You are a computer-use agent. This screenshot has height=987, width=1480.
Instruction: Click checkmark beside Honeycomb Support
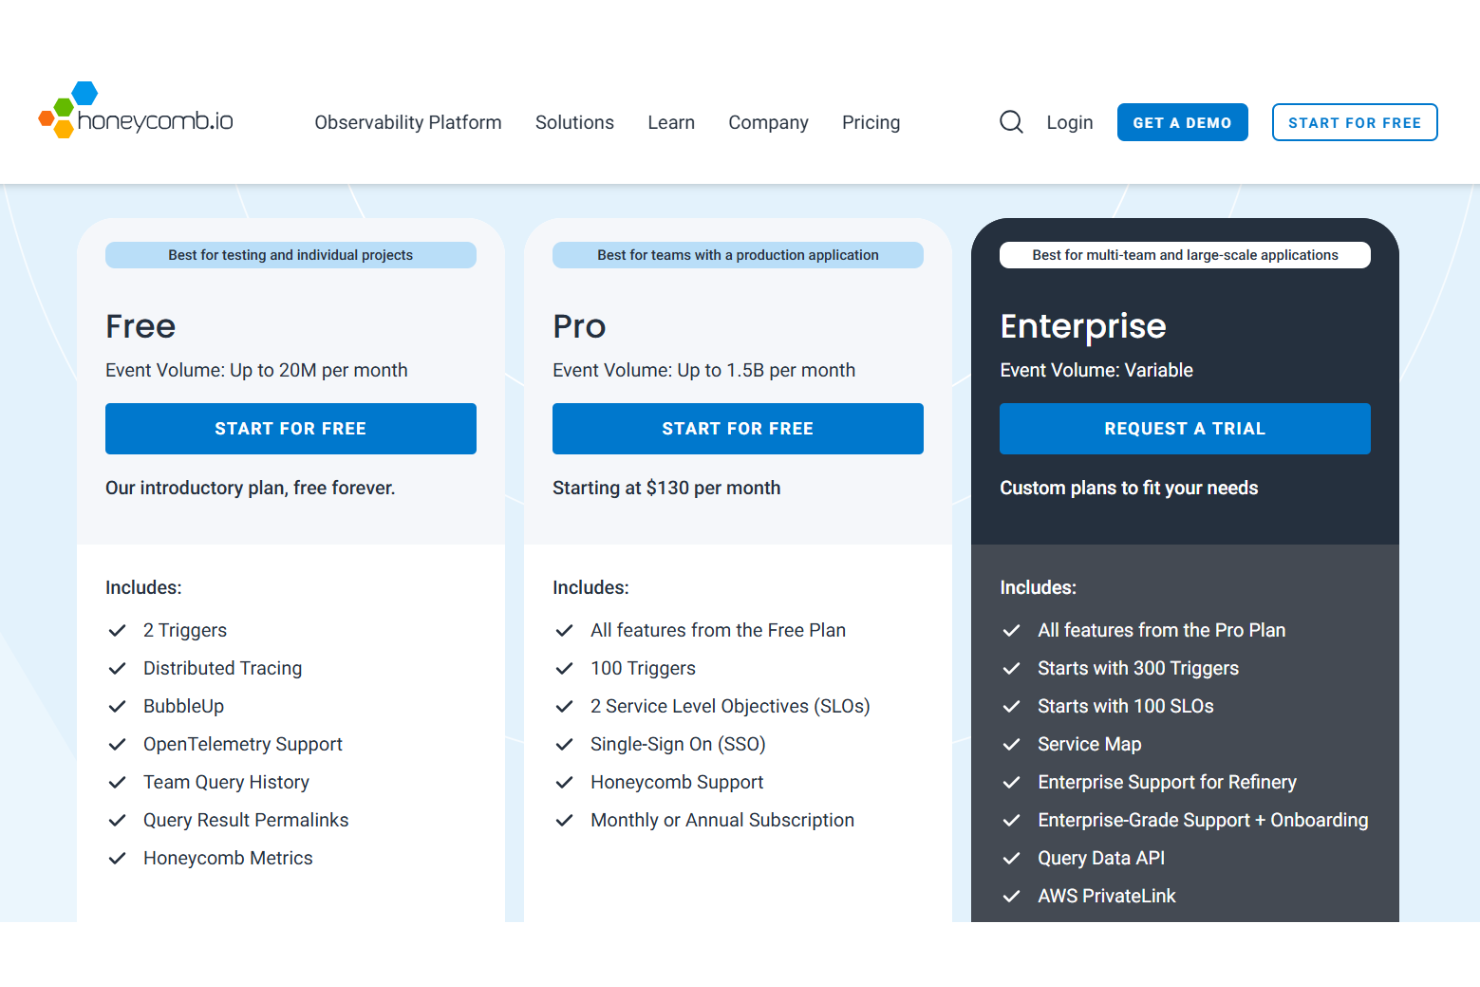564,782
